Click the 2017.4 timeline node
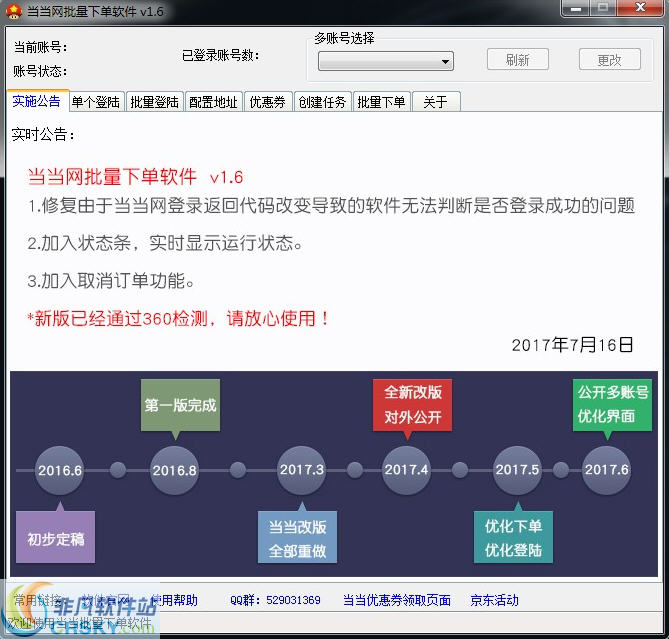Image resolution: width=669 pixels, height=639 pixels. coord(406,470)
